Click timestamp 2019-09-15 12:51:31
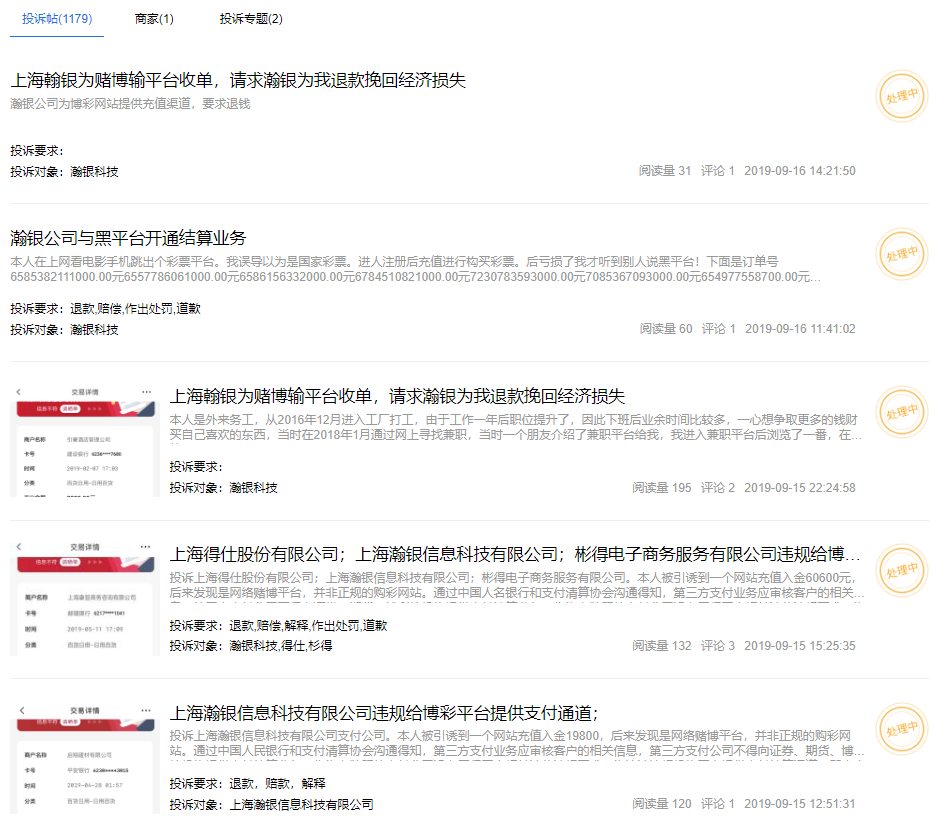Image resolution: width=952 pixels, height=834 pixels. [x=800, y=804]
